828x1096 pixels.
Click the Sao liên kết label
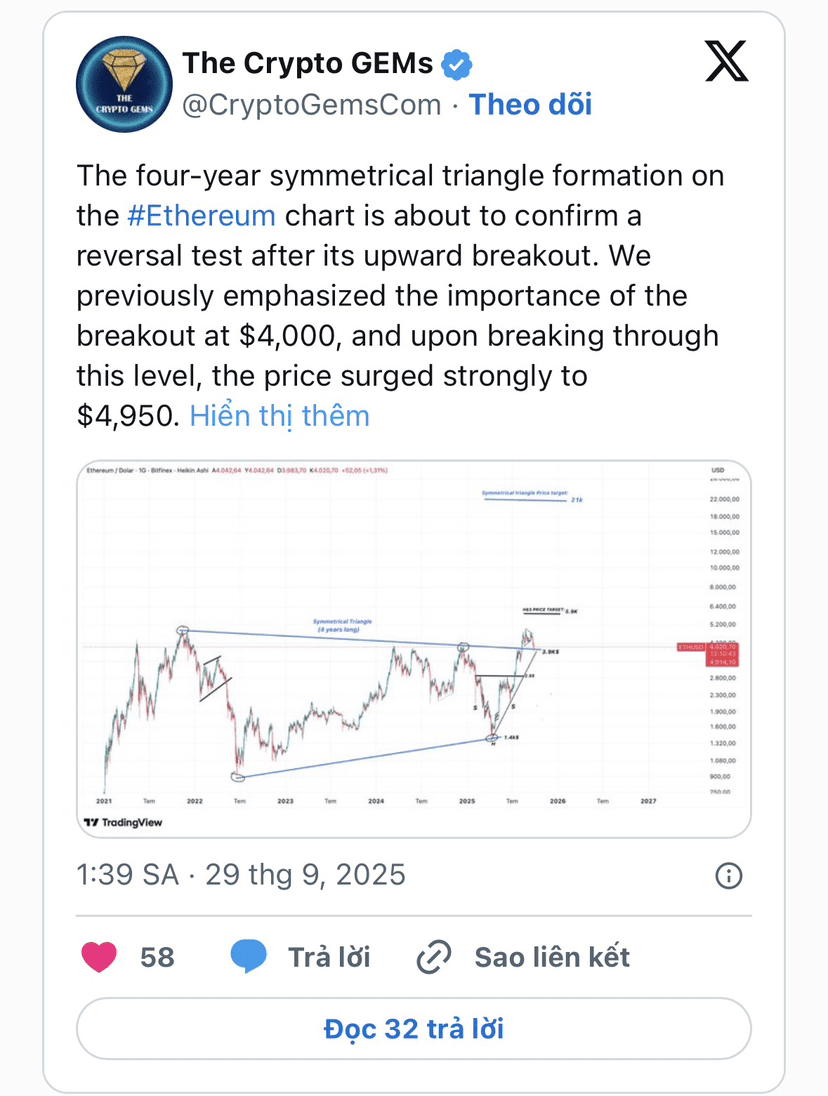coord(552,957)
